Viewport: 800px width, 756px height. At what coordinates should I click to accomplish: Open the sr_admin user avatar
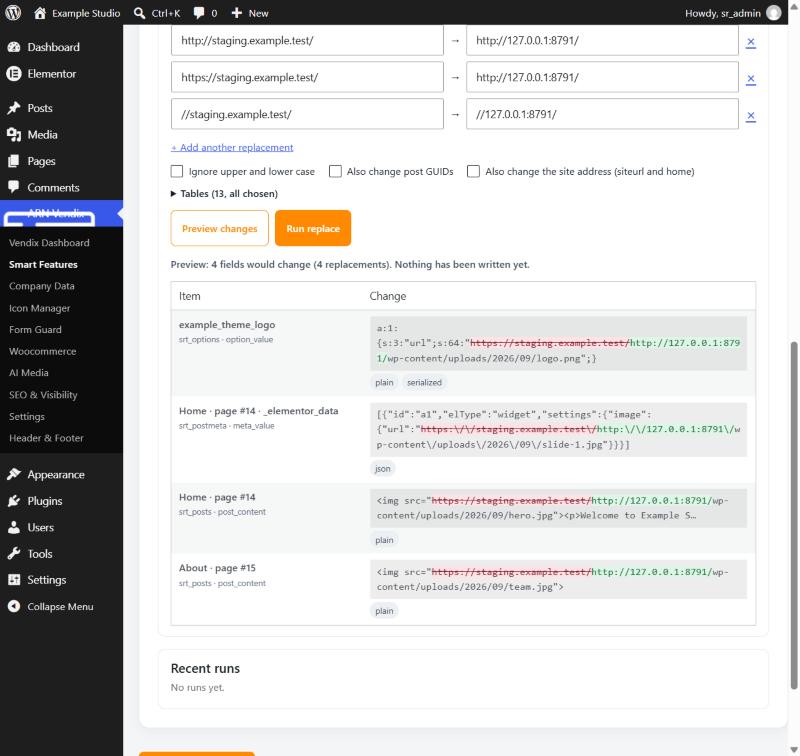[x=773, y=13]
